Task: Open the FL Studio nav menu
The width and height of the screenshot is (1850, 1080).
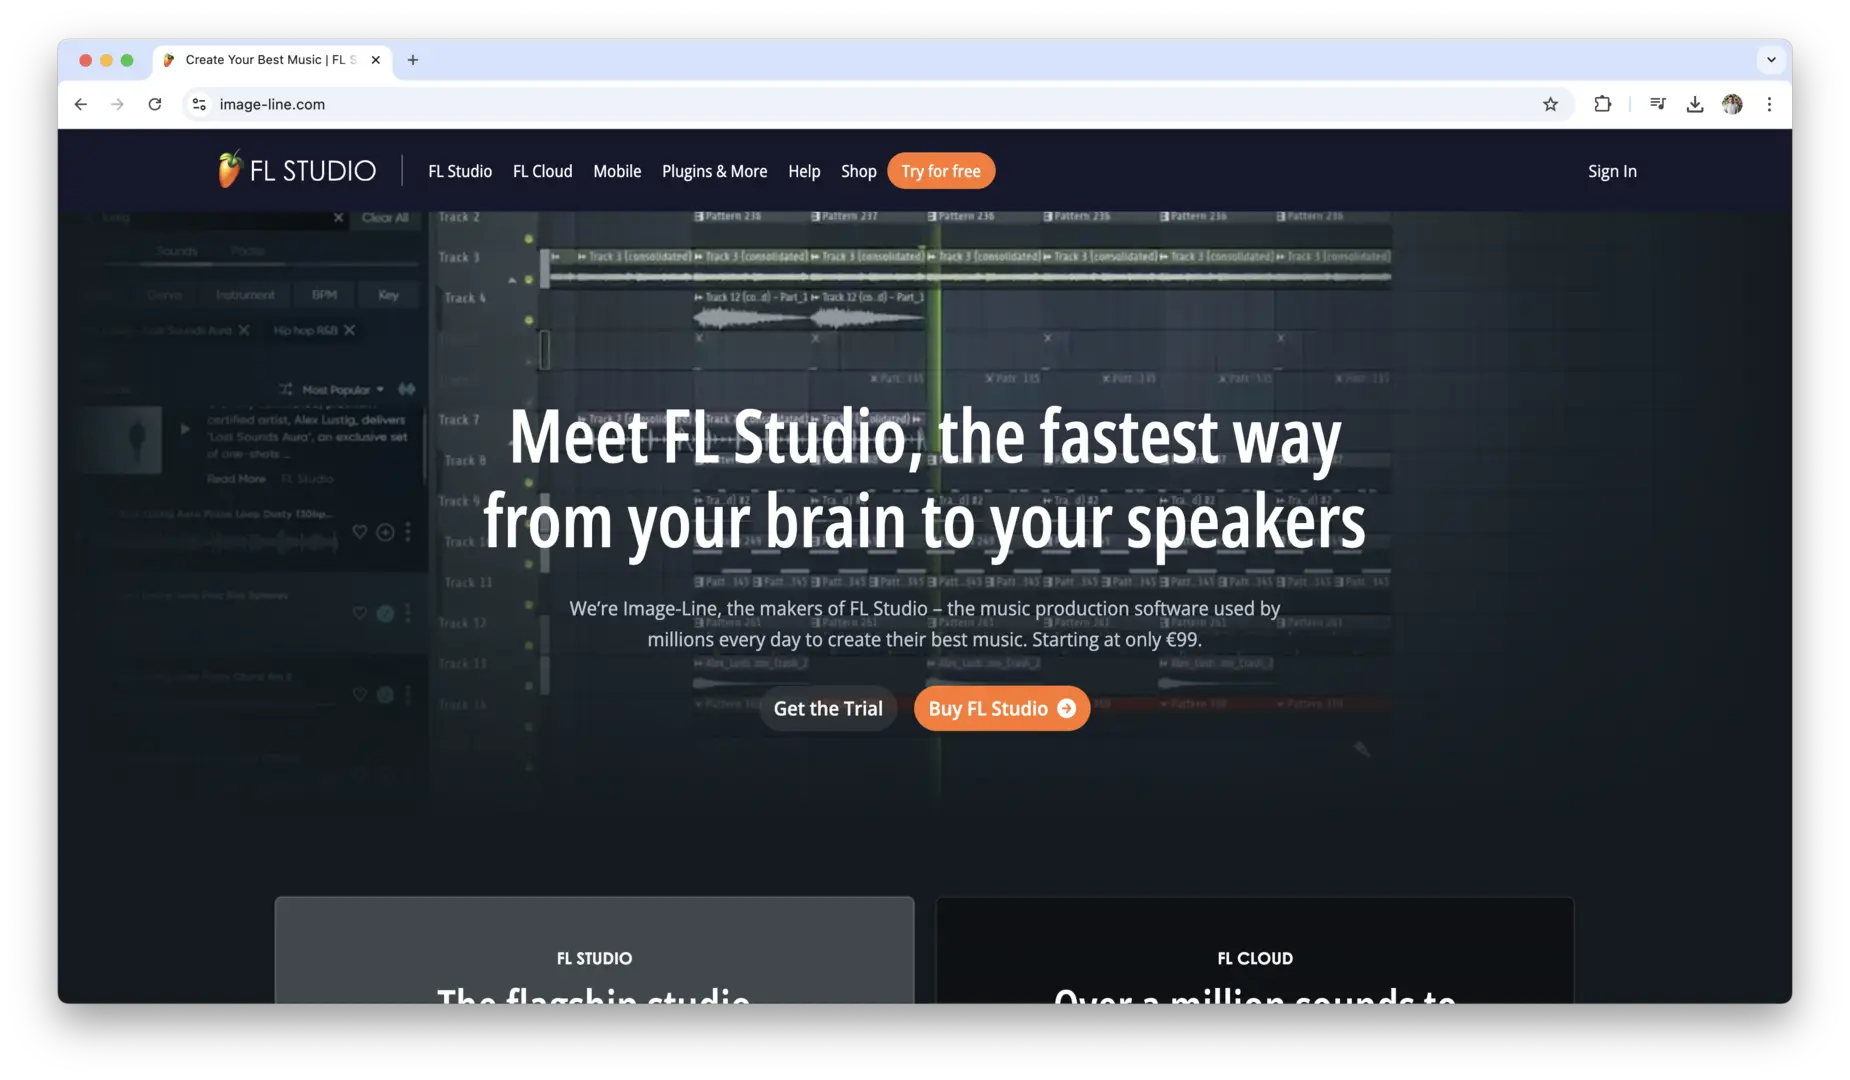Action: click(460, 171)
